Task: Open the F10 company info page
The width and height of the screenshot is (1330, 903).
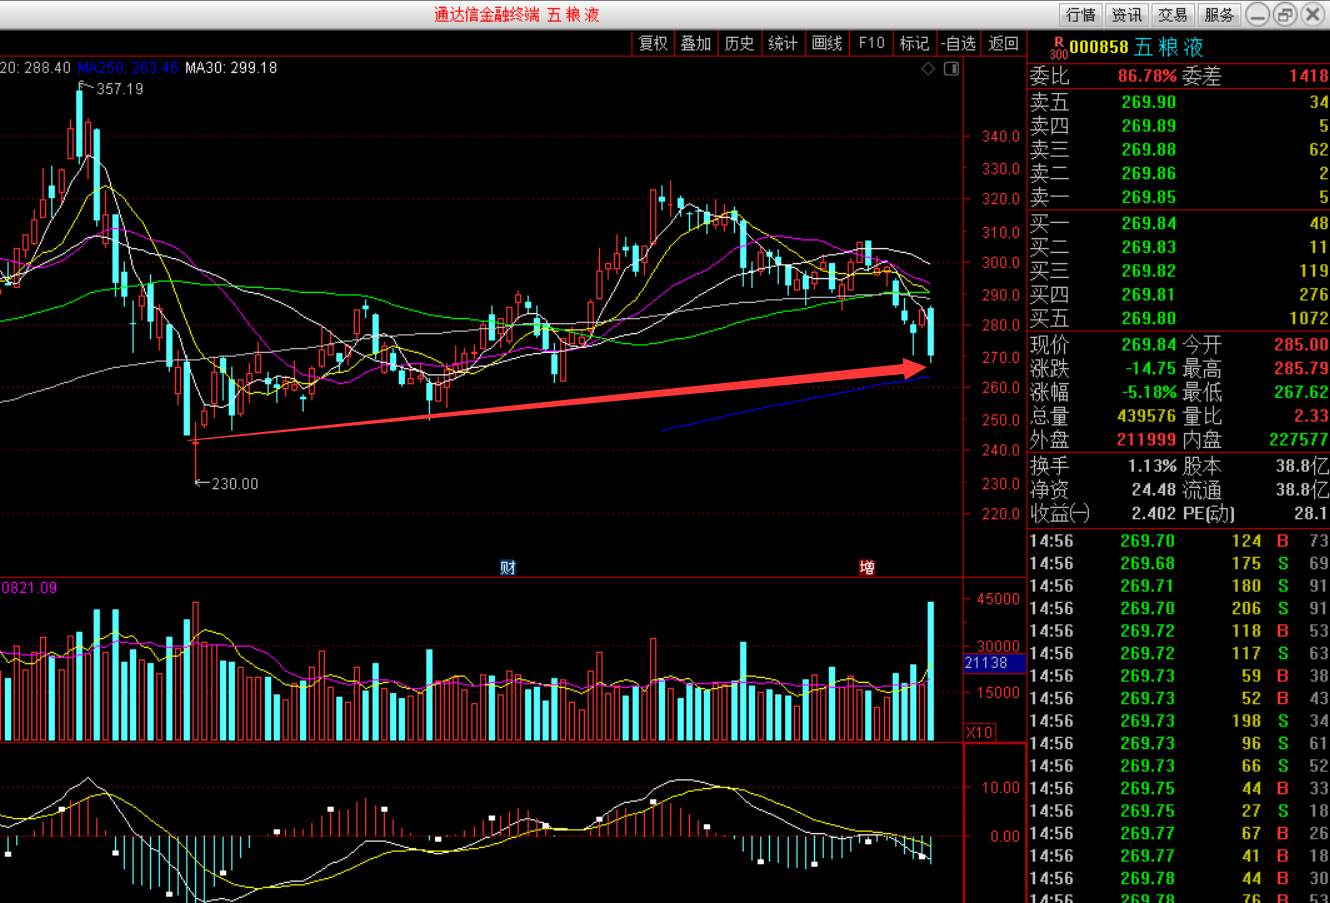Action: click(x=872, y=43)
